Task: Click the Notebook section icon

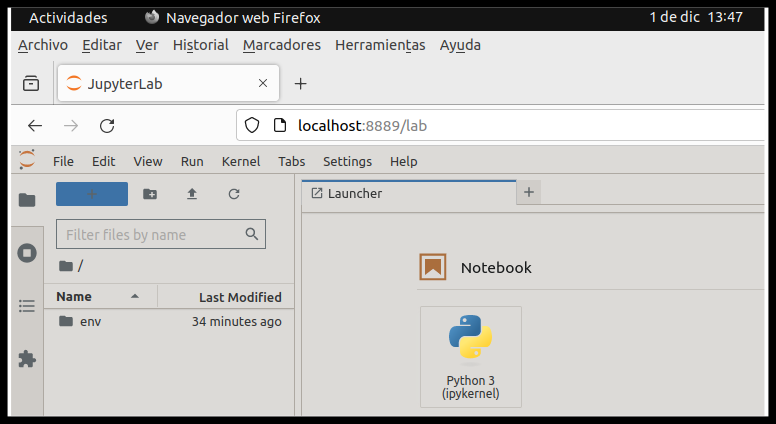Action: click(433, 267)
